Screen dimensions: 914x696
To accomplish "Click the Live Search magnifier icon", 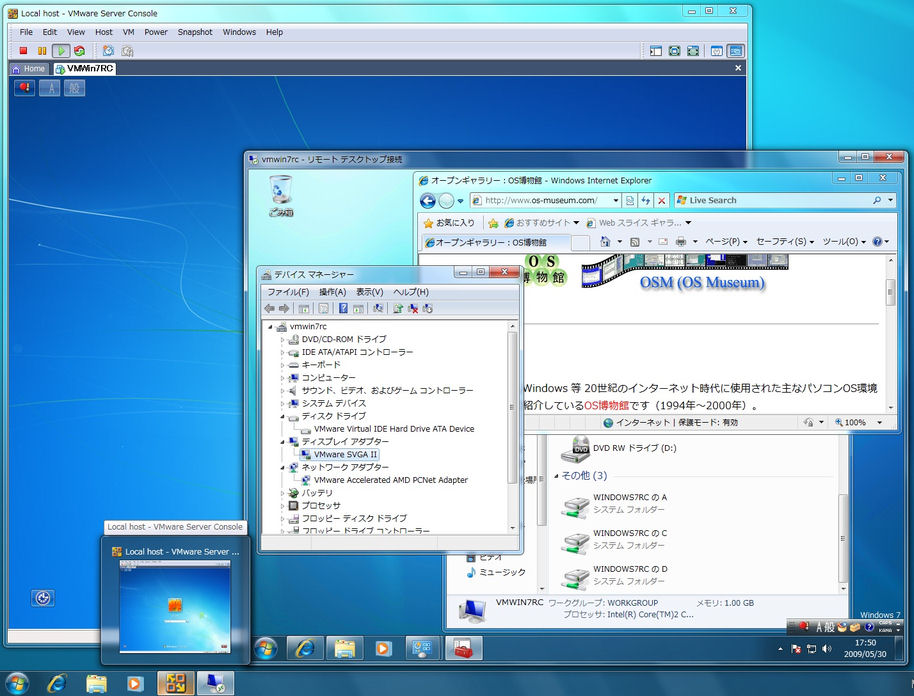I will pos(877,200).
